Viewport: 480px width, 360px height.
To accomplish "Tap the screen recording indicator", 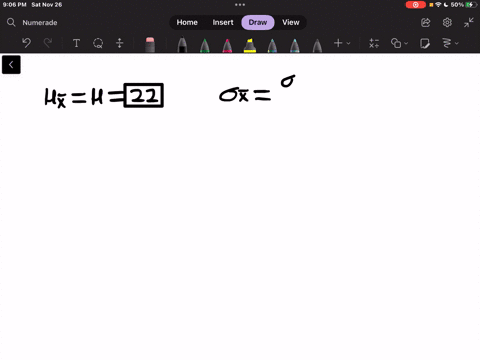I will click(415, 5).
